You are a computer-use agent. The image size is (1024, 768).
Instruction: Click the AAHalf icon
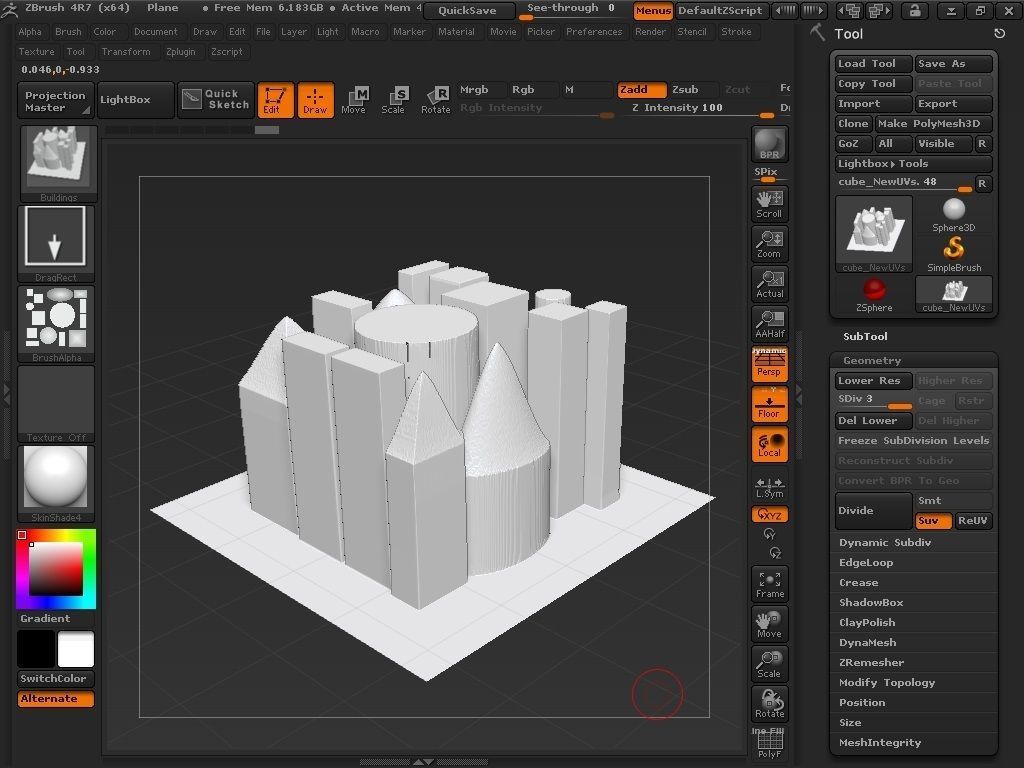pyautogui.click(x=769, y=323)
